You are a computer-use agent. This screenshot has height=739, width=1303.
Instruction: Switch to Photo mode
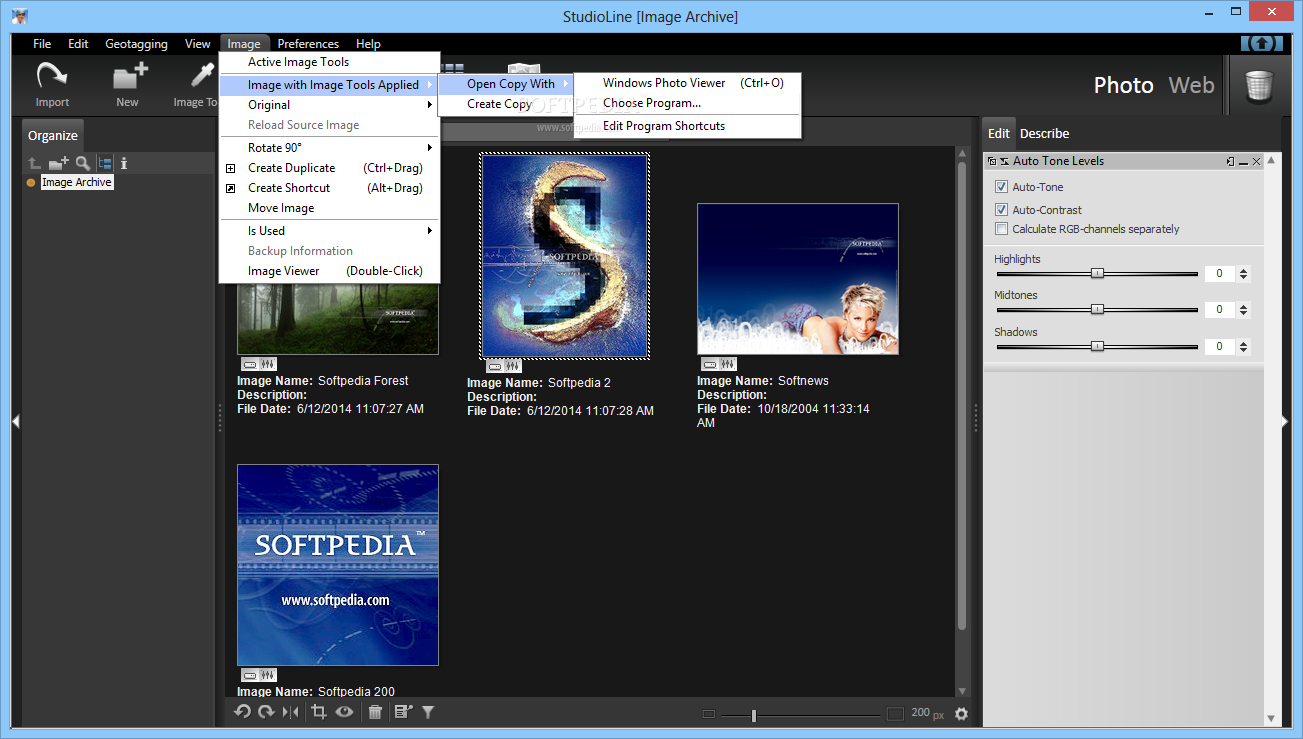coord(1124,85)
